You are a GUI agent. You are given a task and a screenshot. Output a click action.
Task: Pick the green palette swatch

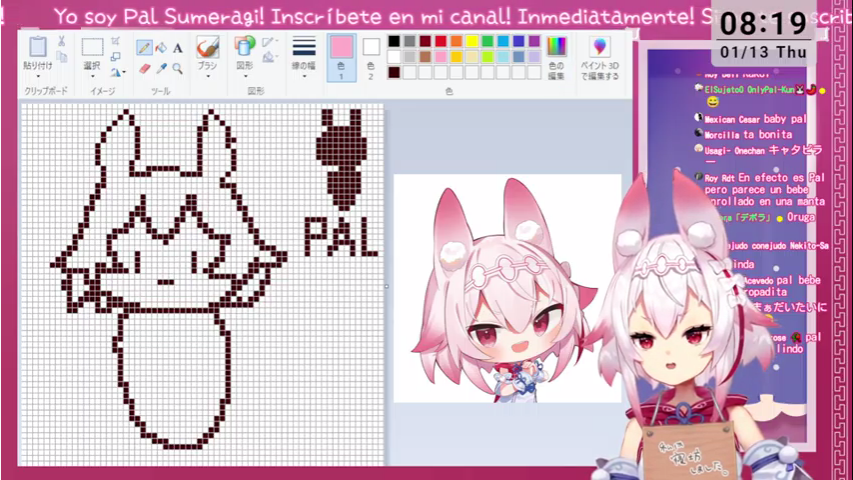487,41
